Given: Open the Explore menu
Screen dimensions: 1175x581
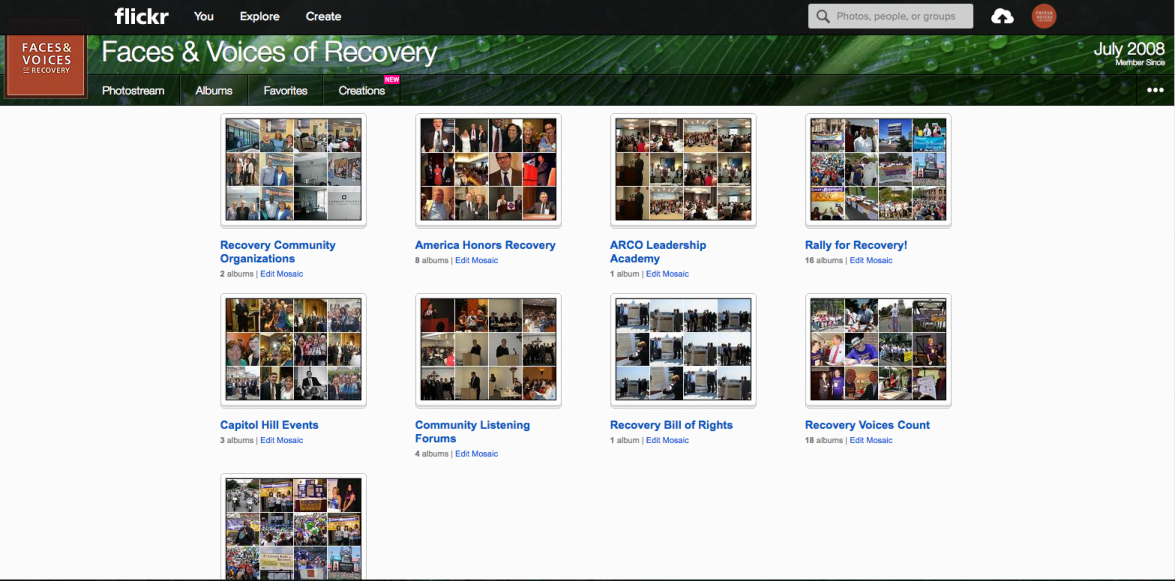Looking at the screenshot, I should tap(259, 16).
